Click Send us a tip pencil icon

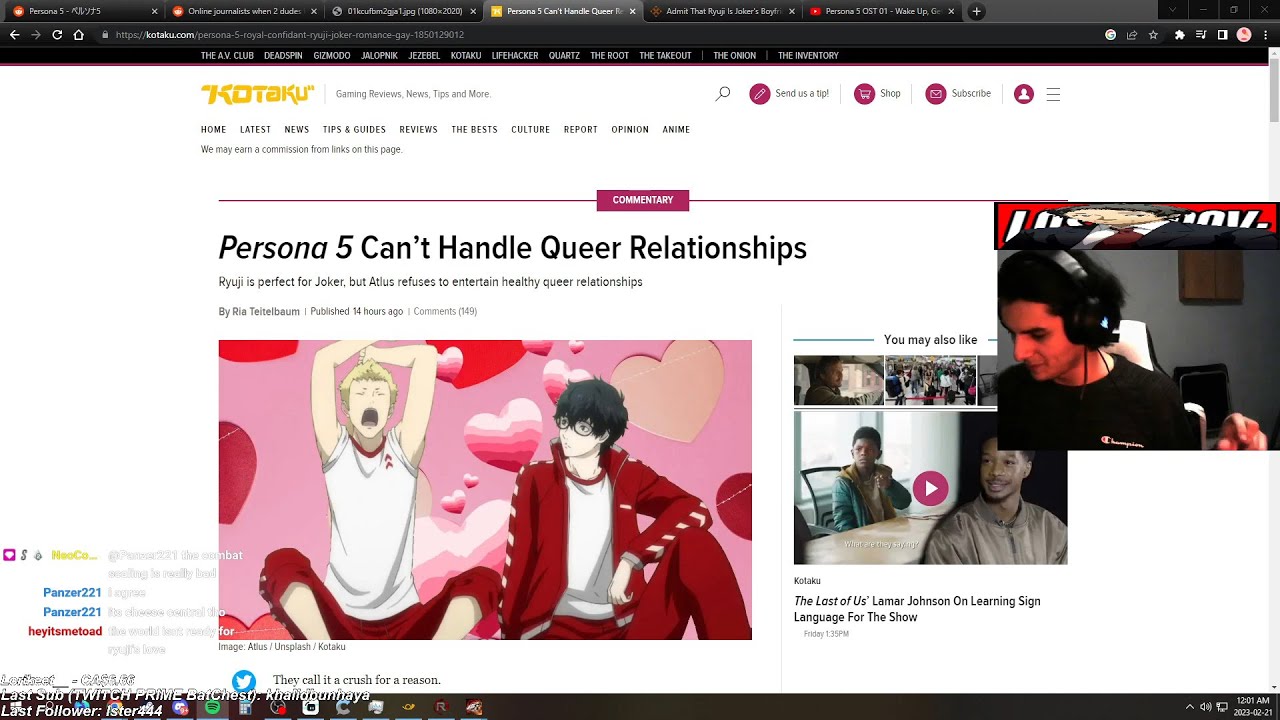[x=760, y=94]
